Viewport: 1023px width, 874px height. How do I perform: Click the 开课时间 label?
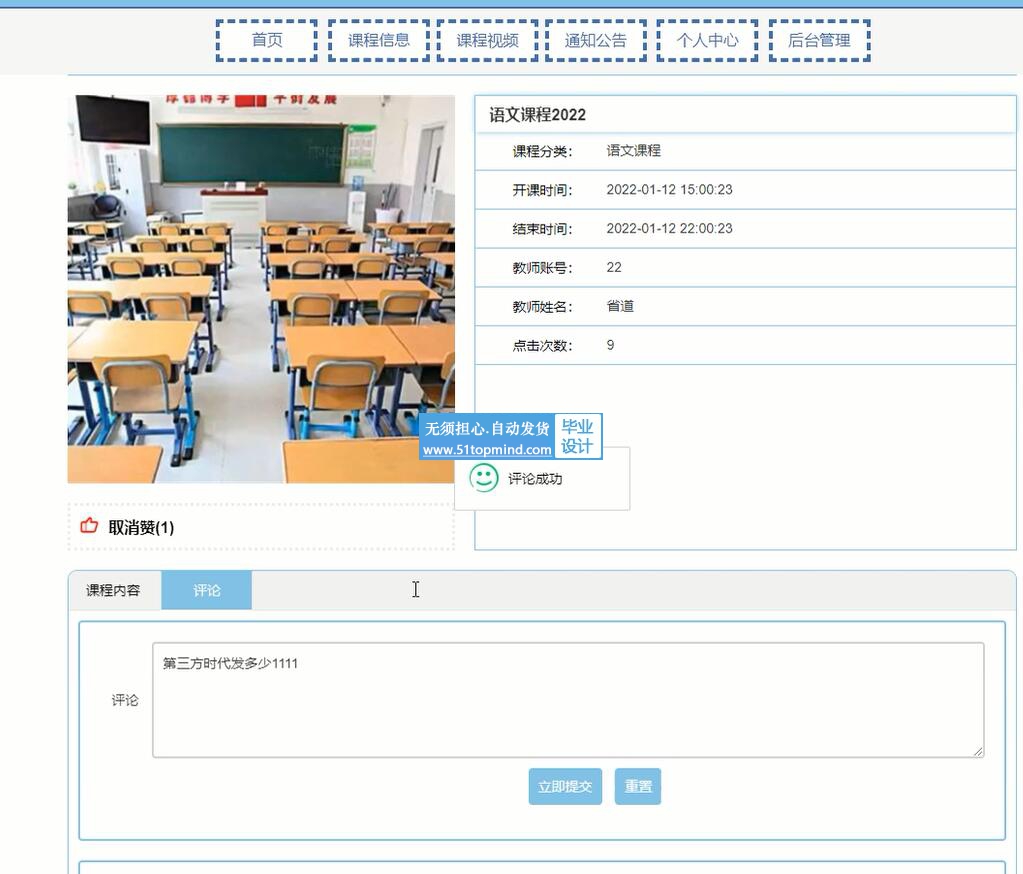click(x=542, y=190)
